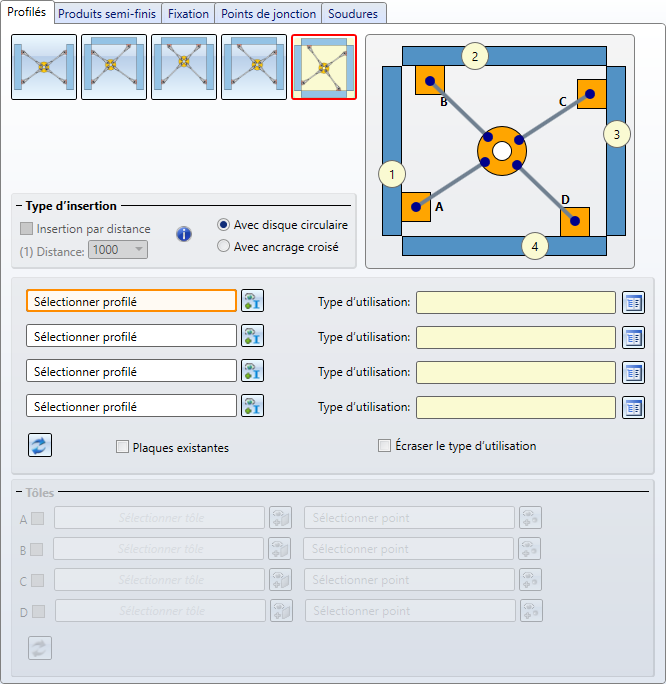The image size is (666, 684).
Task: Switch to the Profilés tab
Action: tap(27, 12)
